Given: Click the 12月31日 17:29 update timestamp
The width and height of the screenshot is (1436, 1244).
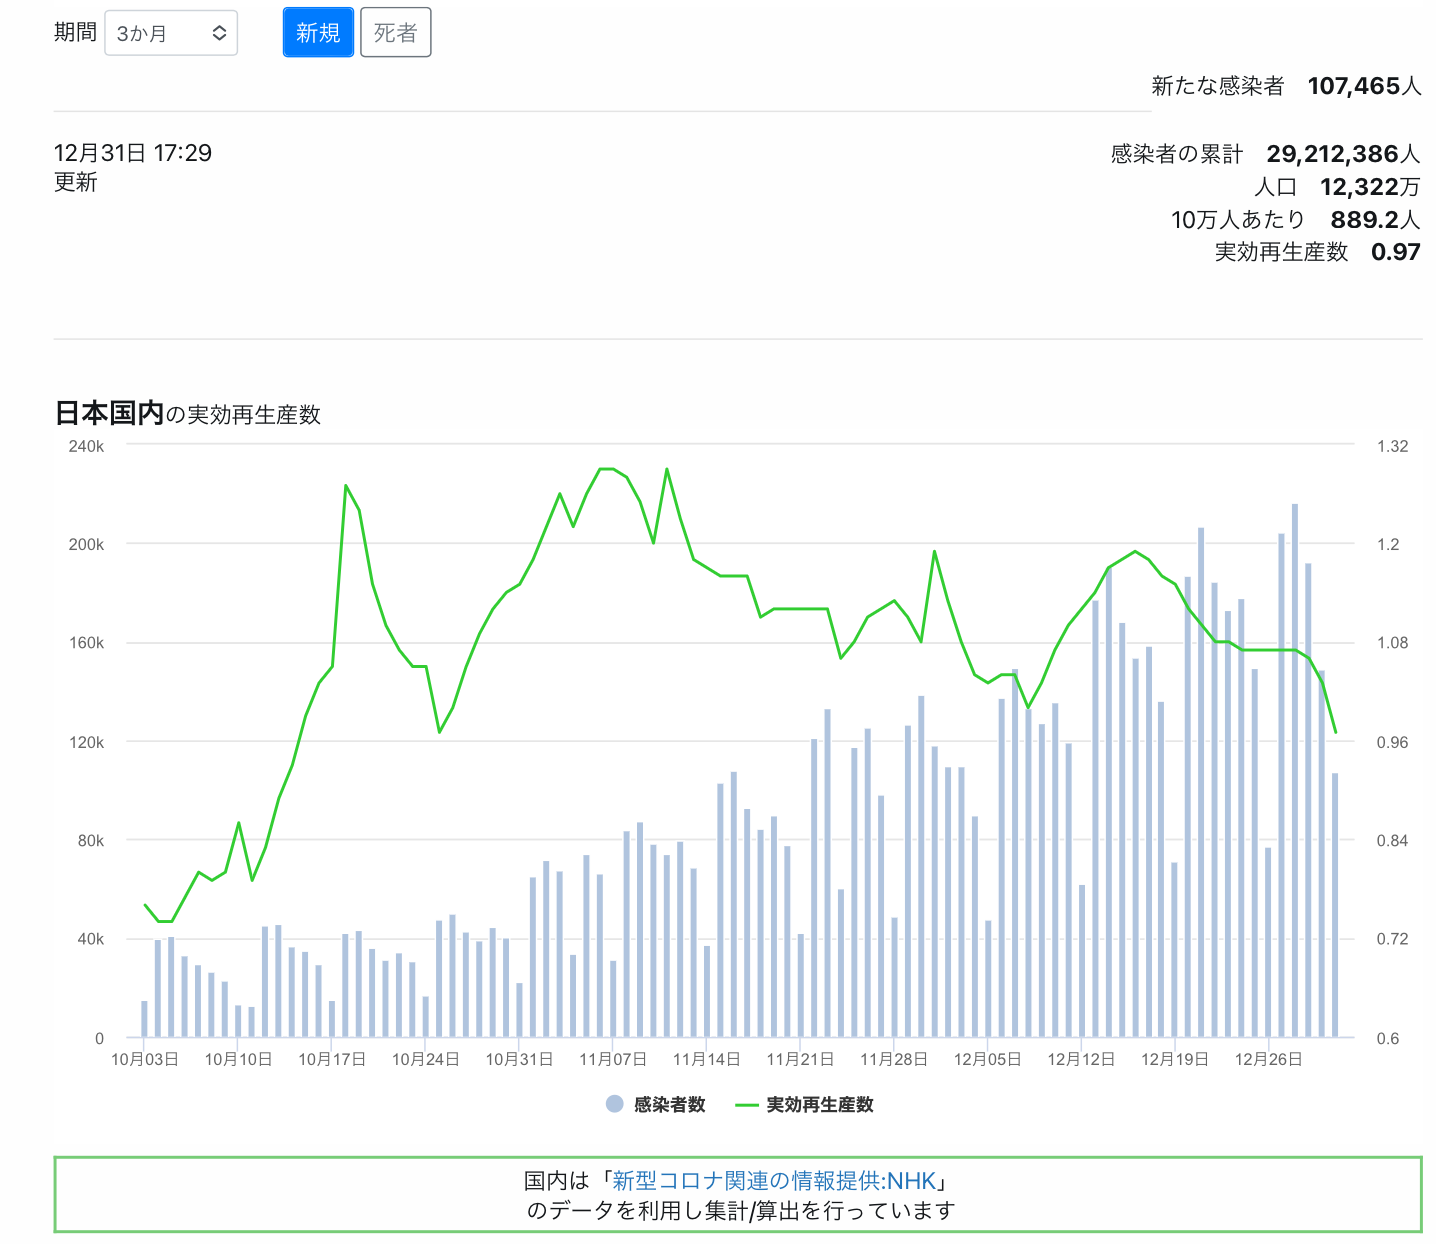Looking at the screenshot, I should point(133,153).
